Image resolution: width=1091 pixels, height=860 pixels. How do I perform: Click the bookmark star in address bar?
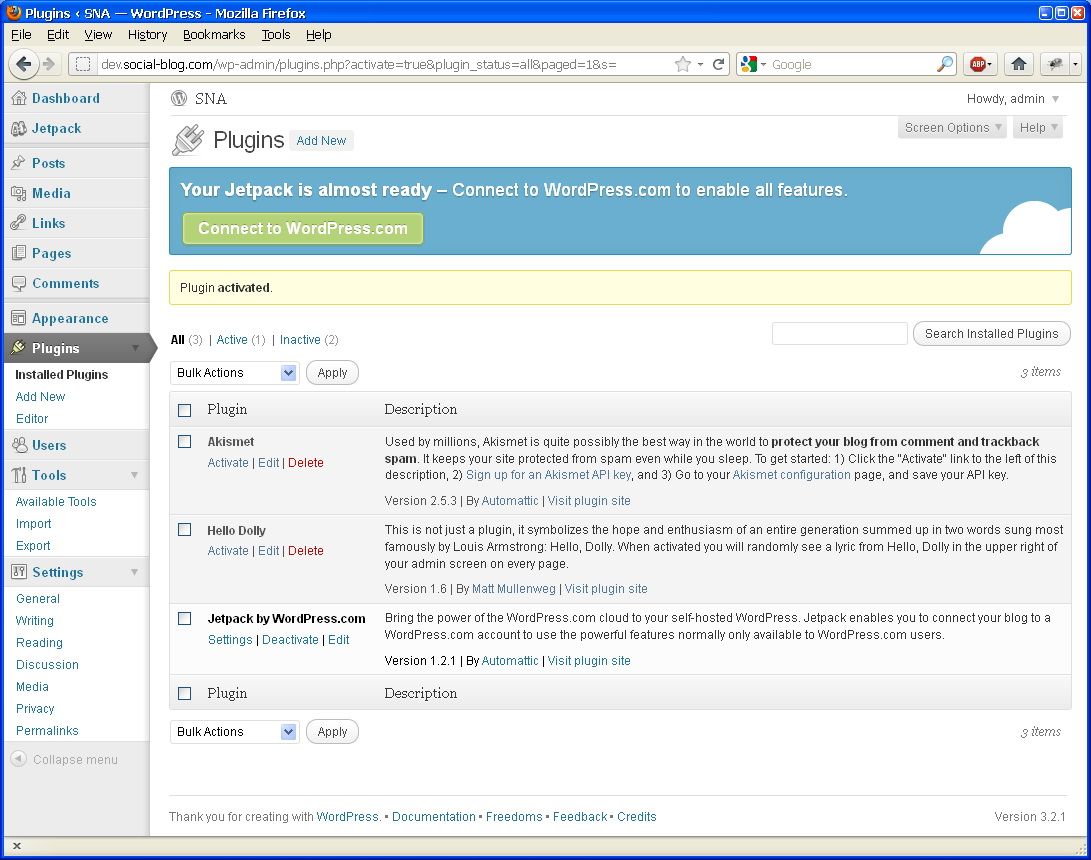pos(683,64)
